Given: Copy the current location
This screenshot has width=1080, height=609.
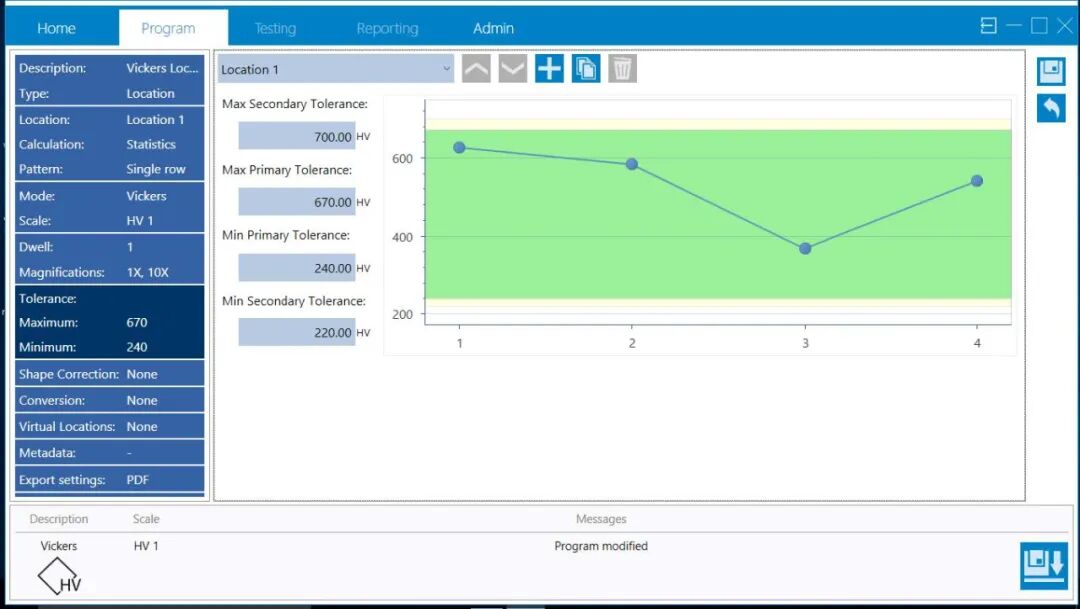Looking at the screenshot, I should click(x=585, y=69).
